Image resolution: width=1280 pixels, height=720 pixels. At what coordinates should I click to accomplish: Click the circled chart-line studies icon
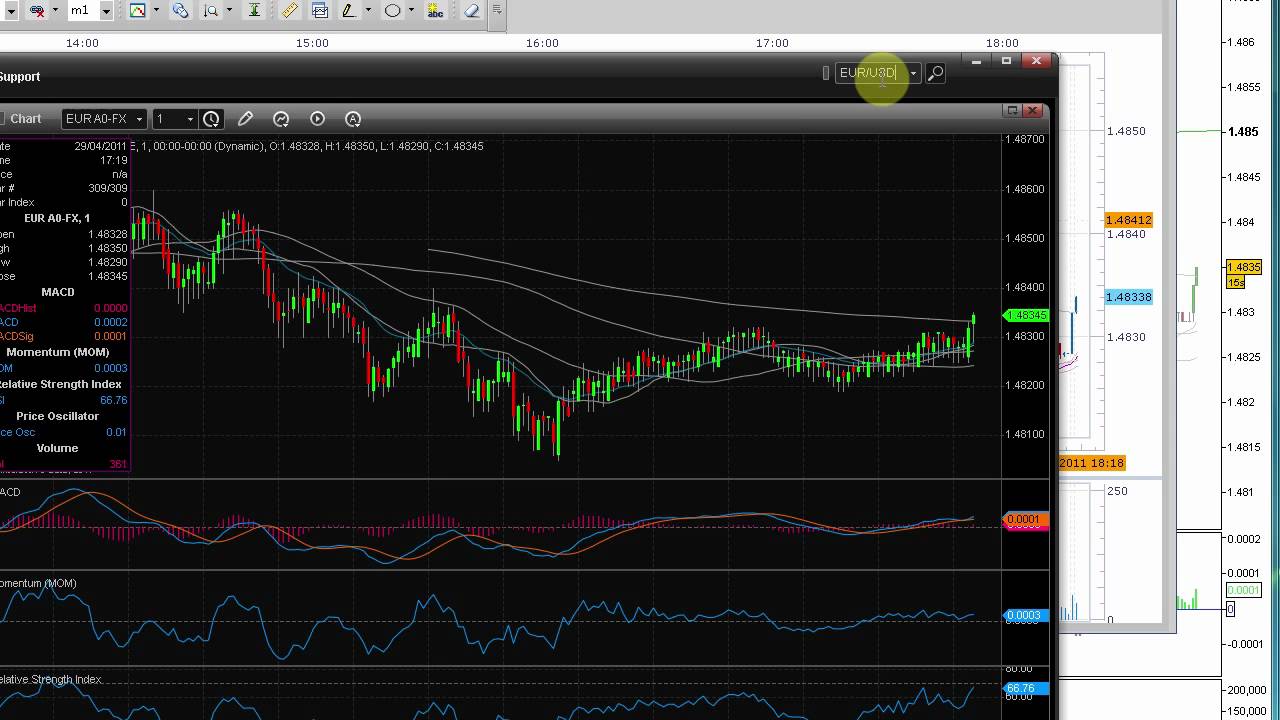tap(281, 119)
